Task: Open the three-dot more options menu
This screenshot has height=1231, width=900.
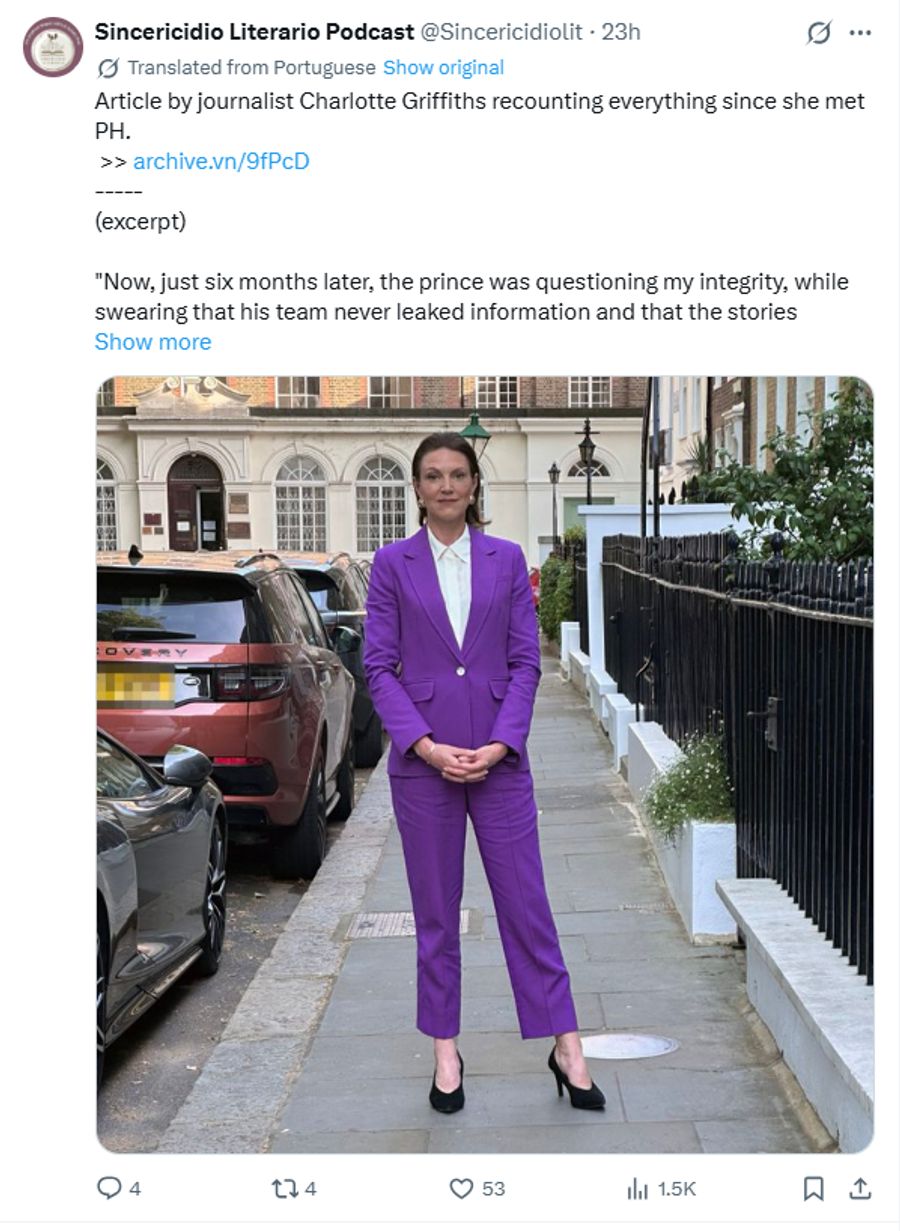Action: (x=860, y=33)
